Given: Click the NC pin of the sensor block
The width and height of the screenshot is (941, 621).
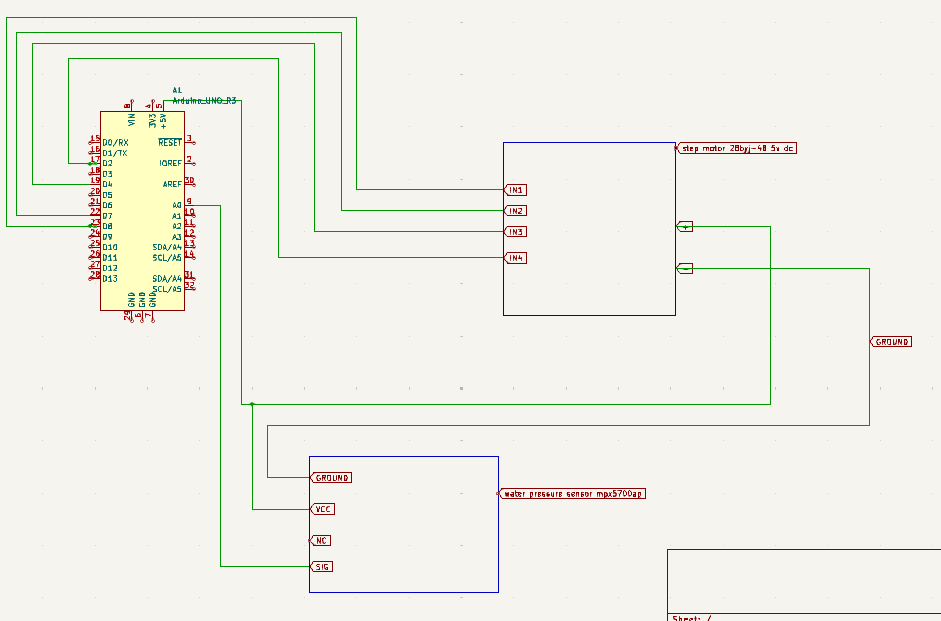Looking at the screenshot, I should pos(321,539).
